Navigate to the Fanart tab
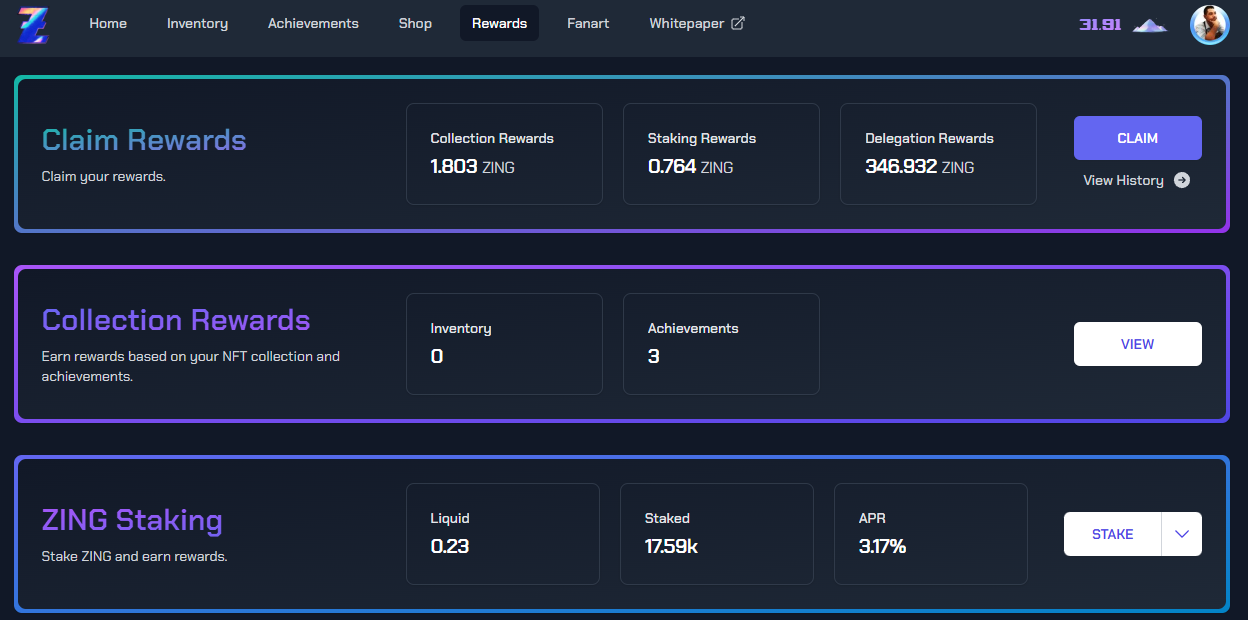The image size is (1248, 620). (x=588, y=23)
